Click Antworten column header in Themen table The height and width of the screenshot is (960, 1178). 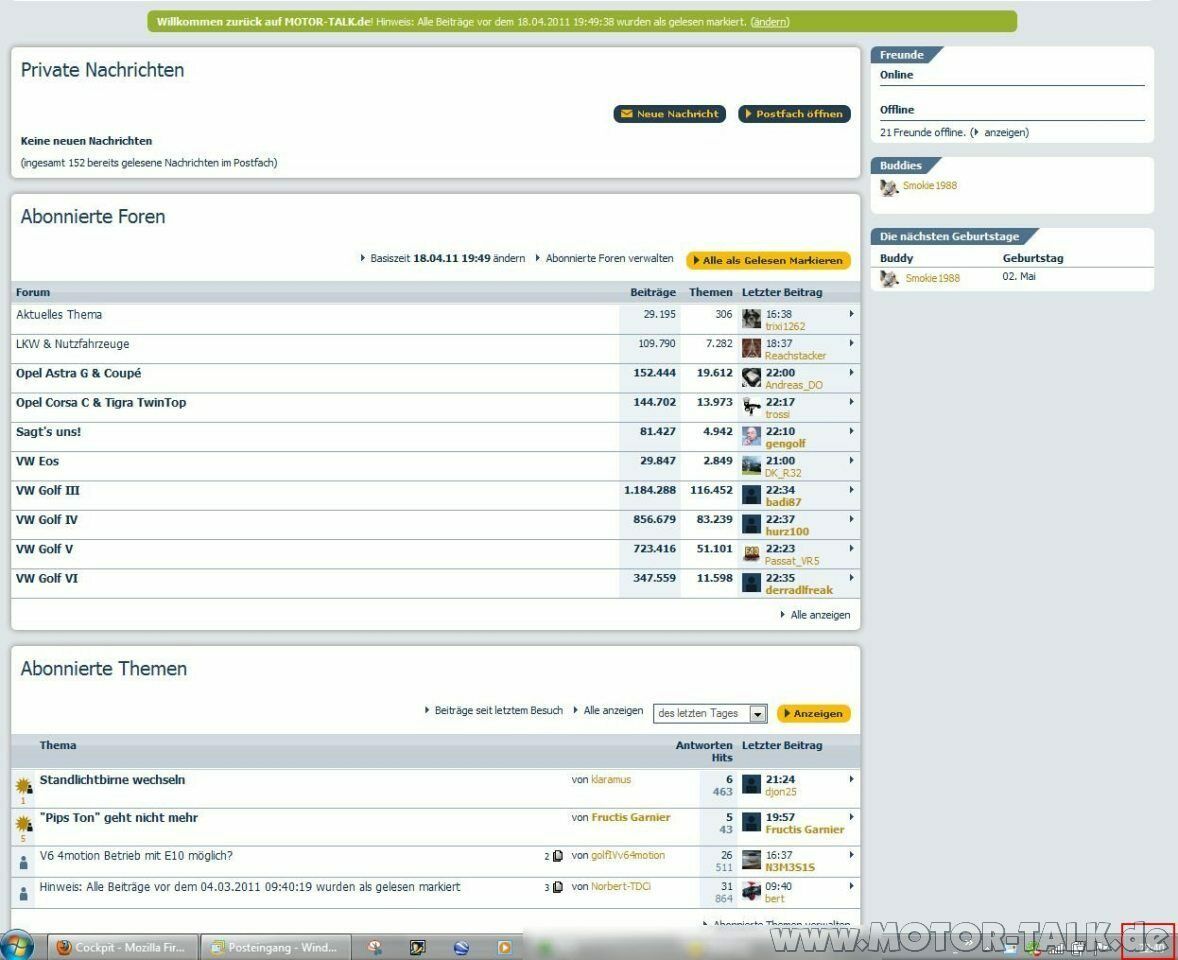point(703,745)
